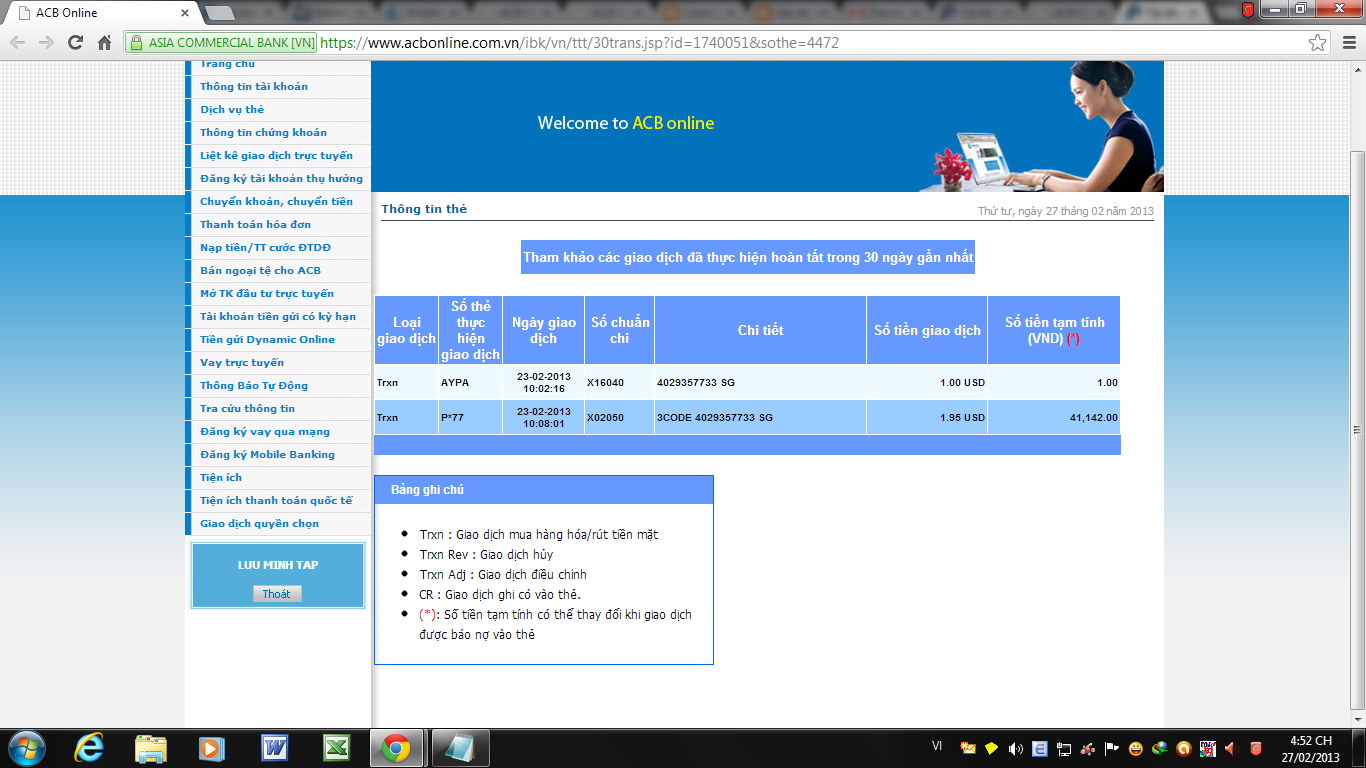Click the 1.95 USD transaction amount
The height and width of the screenshot is (768, 1366).
click(962, 418)
